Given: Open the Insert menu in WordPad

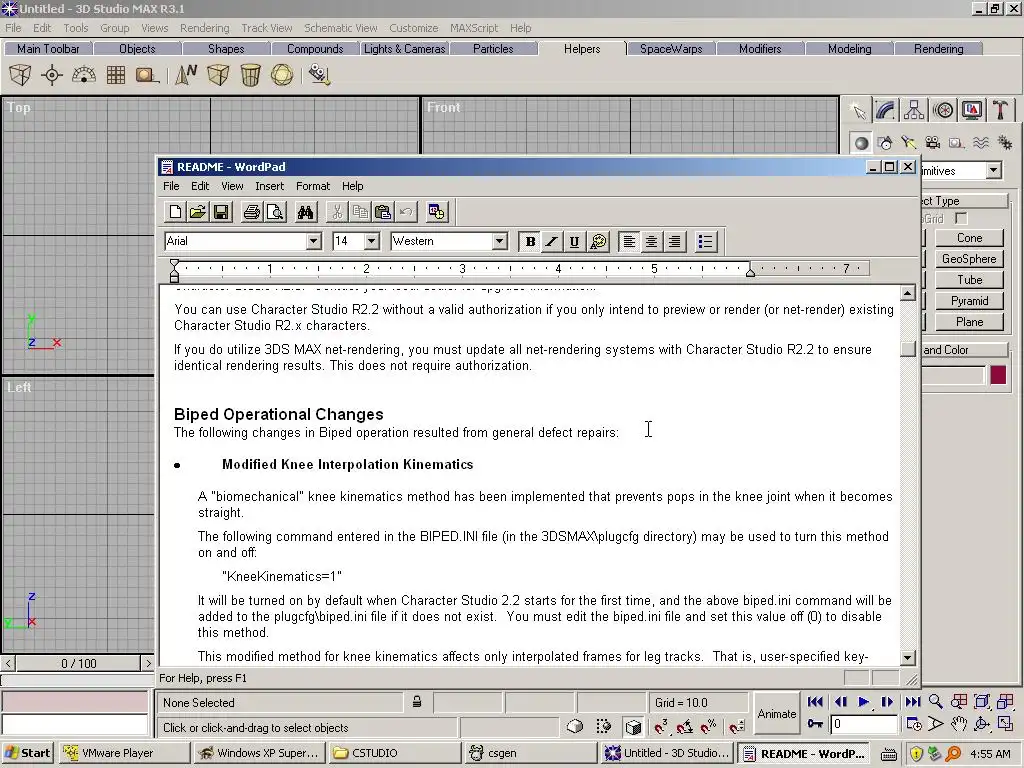Looking at the screenshot, I should 269,186.
